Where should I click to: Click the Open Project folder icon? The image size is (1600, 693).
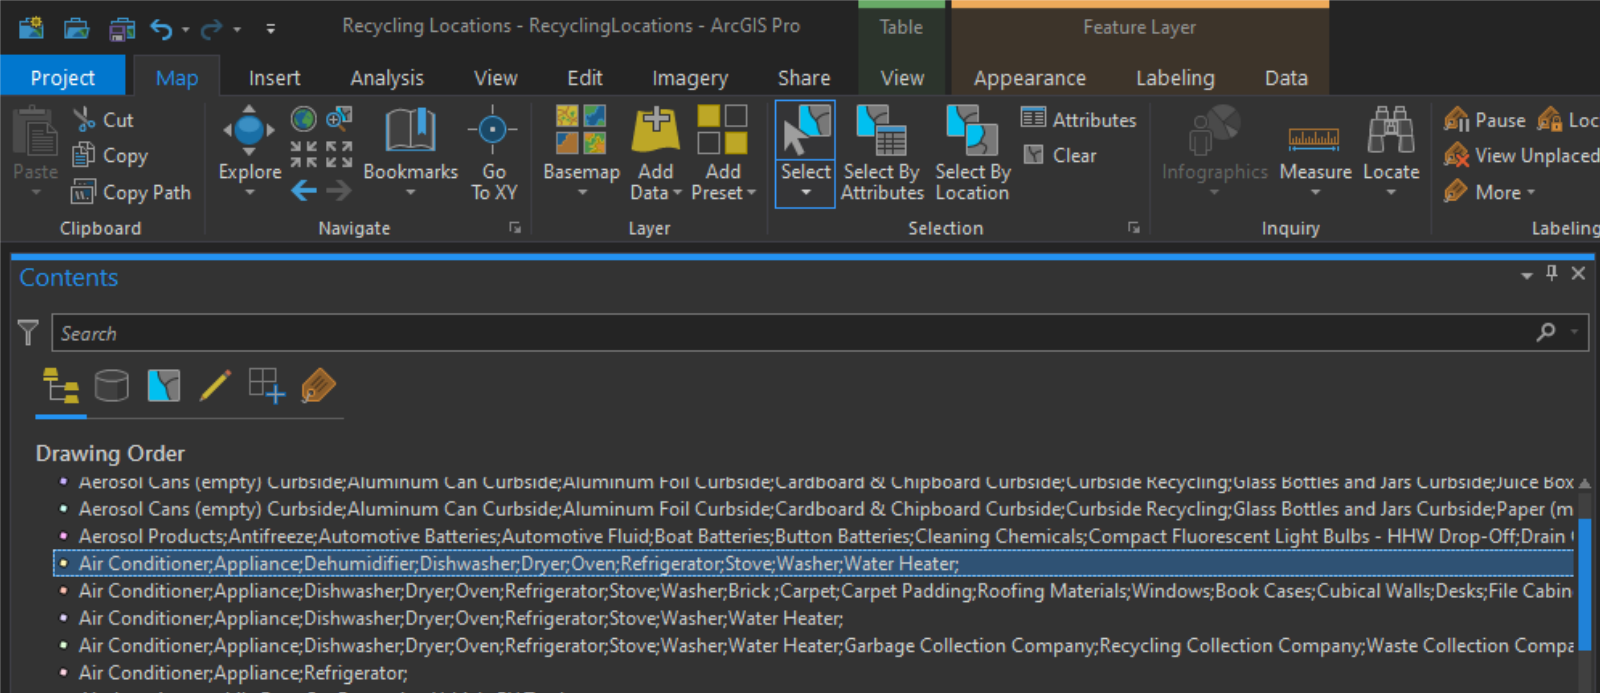[76, 28]
